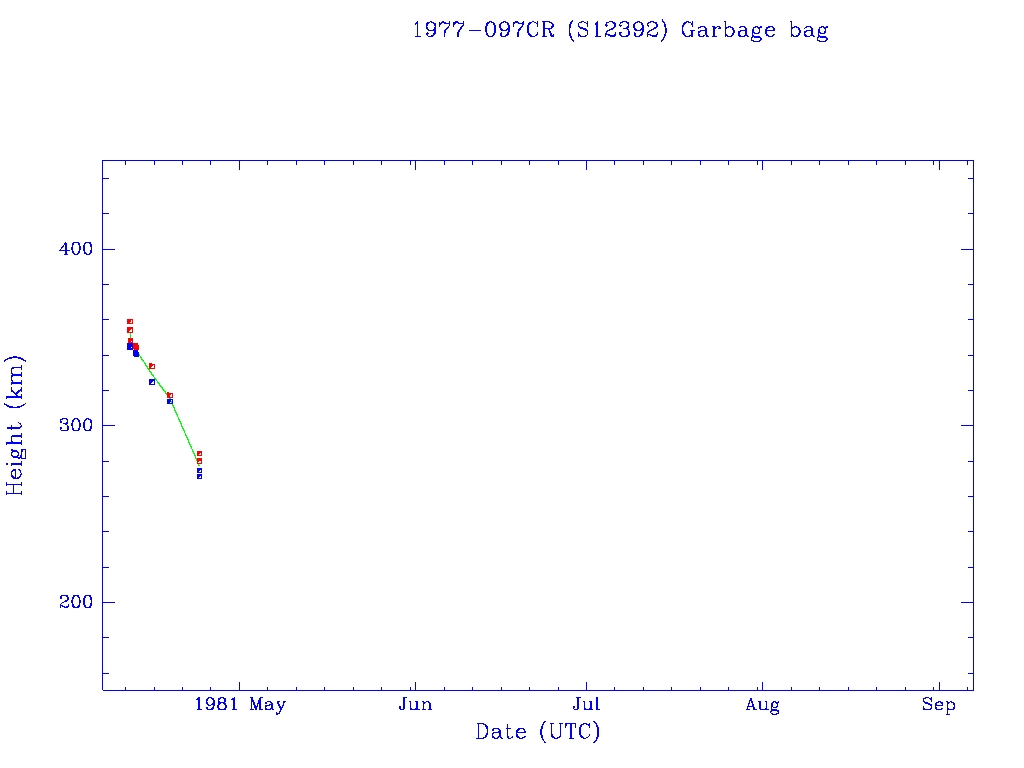The height and width of the screenshot is (768, 1024).
Task: Click the green line's final steep segment
Action: coord(185,432)
